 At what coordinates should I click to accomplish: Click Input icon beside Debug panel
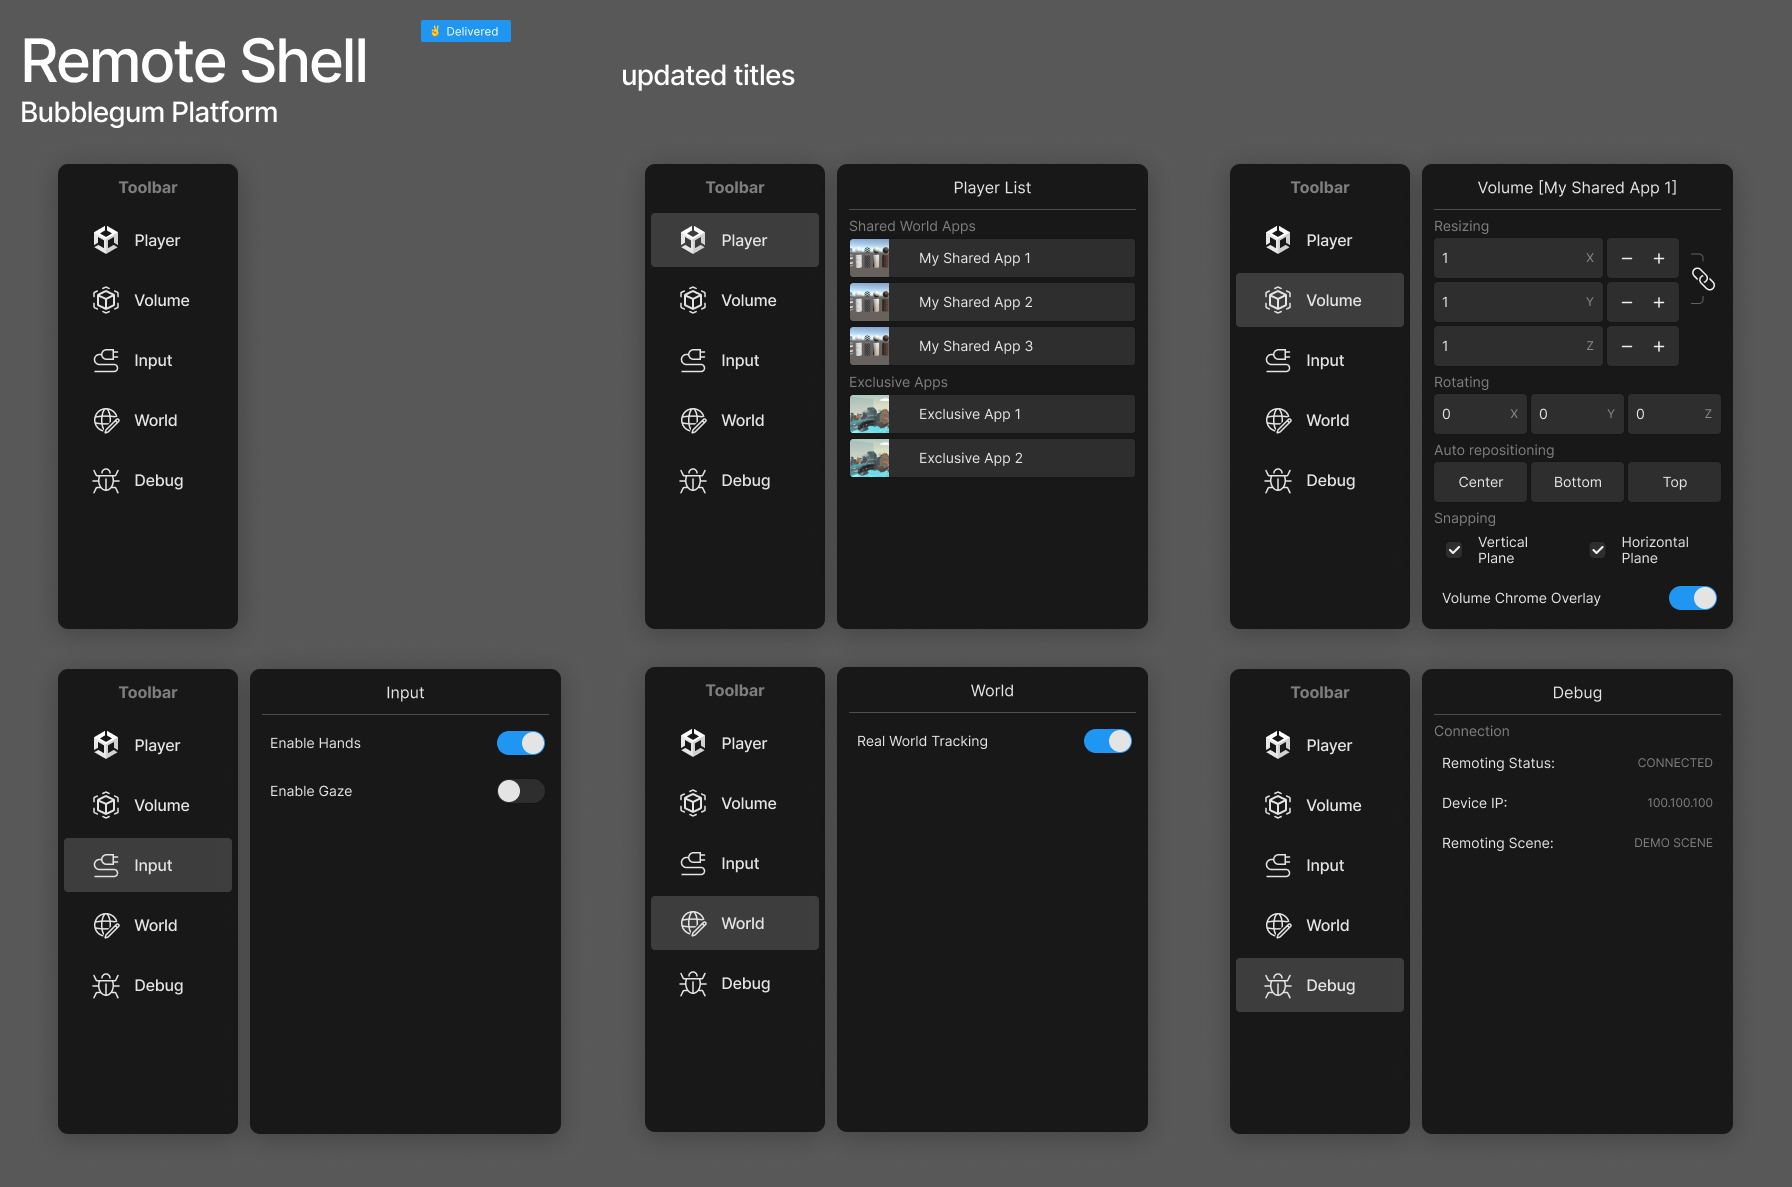(1278, 865)
